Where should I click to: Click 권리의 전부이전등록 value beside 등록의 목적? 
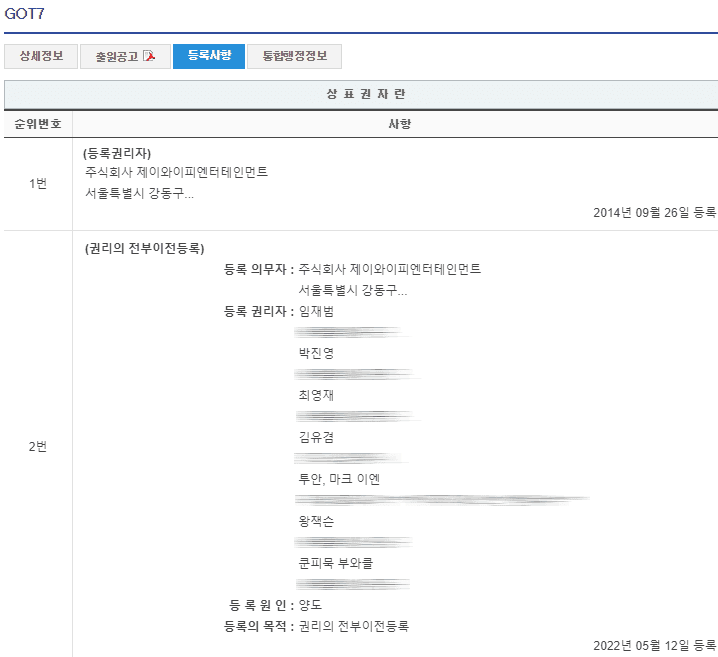click(354, 626)
